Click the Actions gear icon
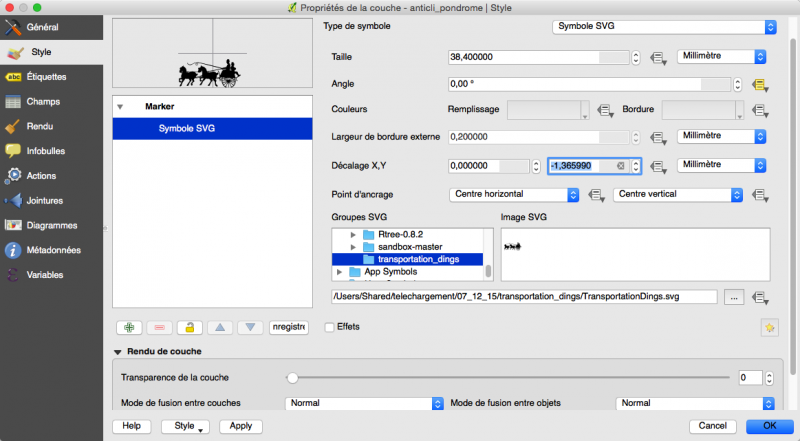Viewport: 800px width, 441px height. point(14,176)
